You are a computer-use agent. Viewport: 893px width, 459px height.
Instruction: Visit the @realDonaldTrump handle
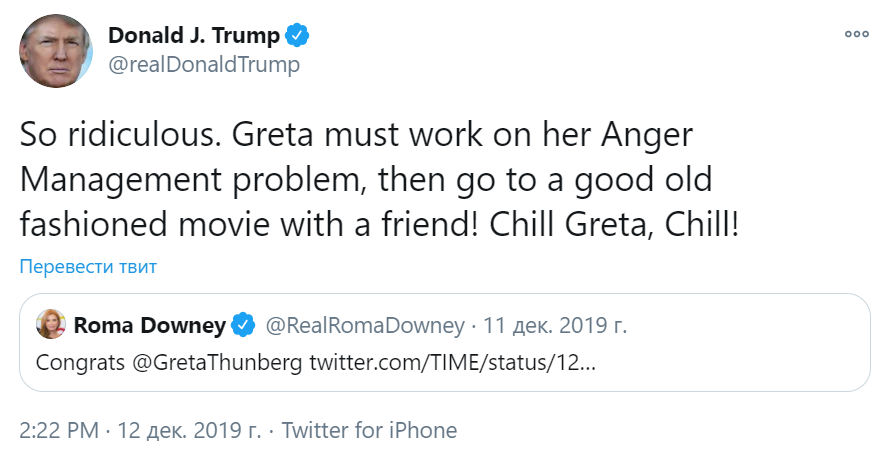coord(203,65)
